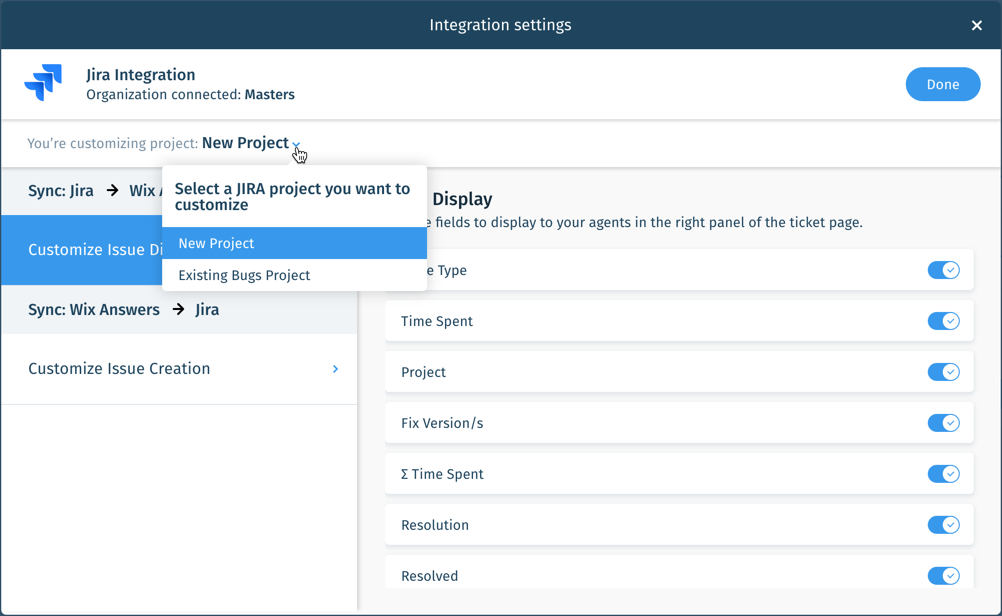1002x616 pixels.
Task: Disable the Project field switch
Action: pos(943,372)
